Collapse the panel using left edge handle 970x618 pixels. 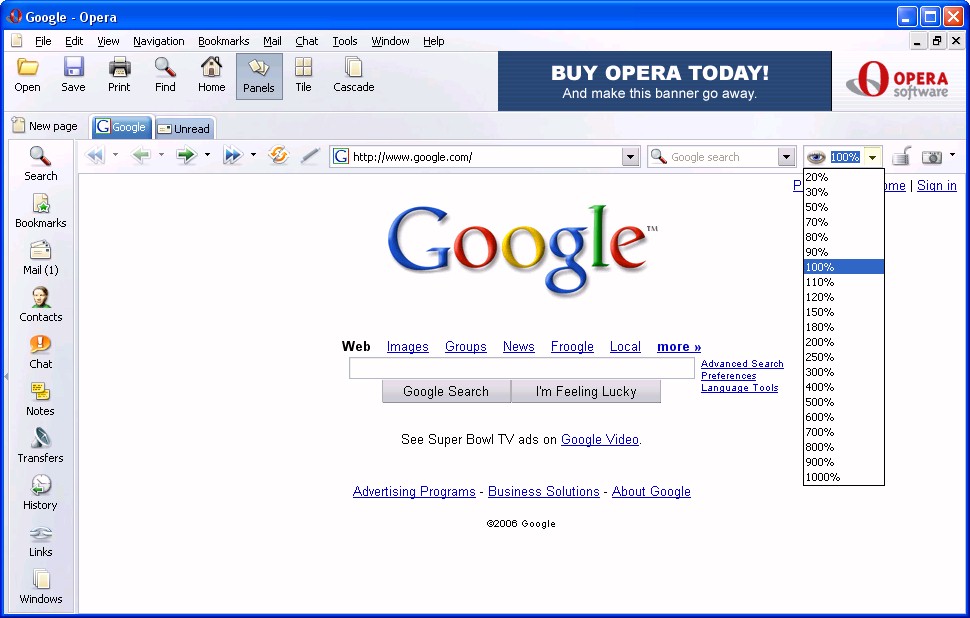point(6,376)
